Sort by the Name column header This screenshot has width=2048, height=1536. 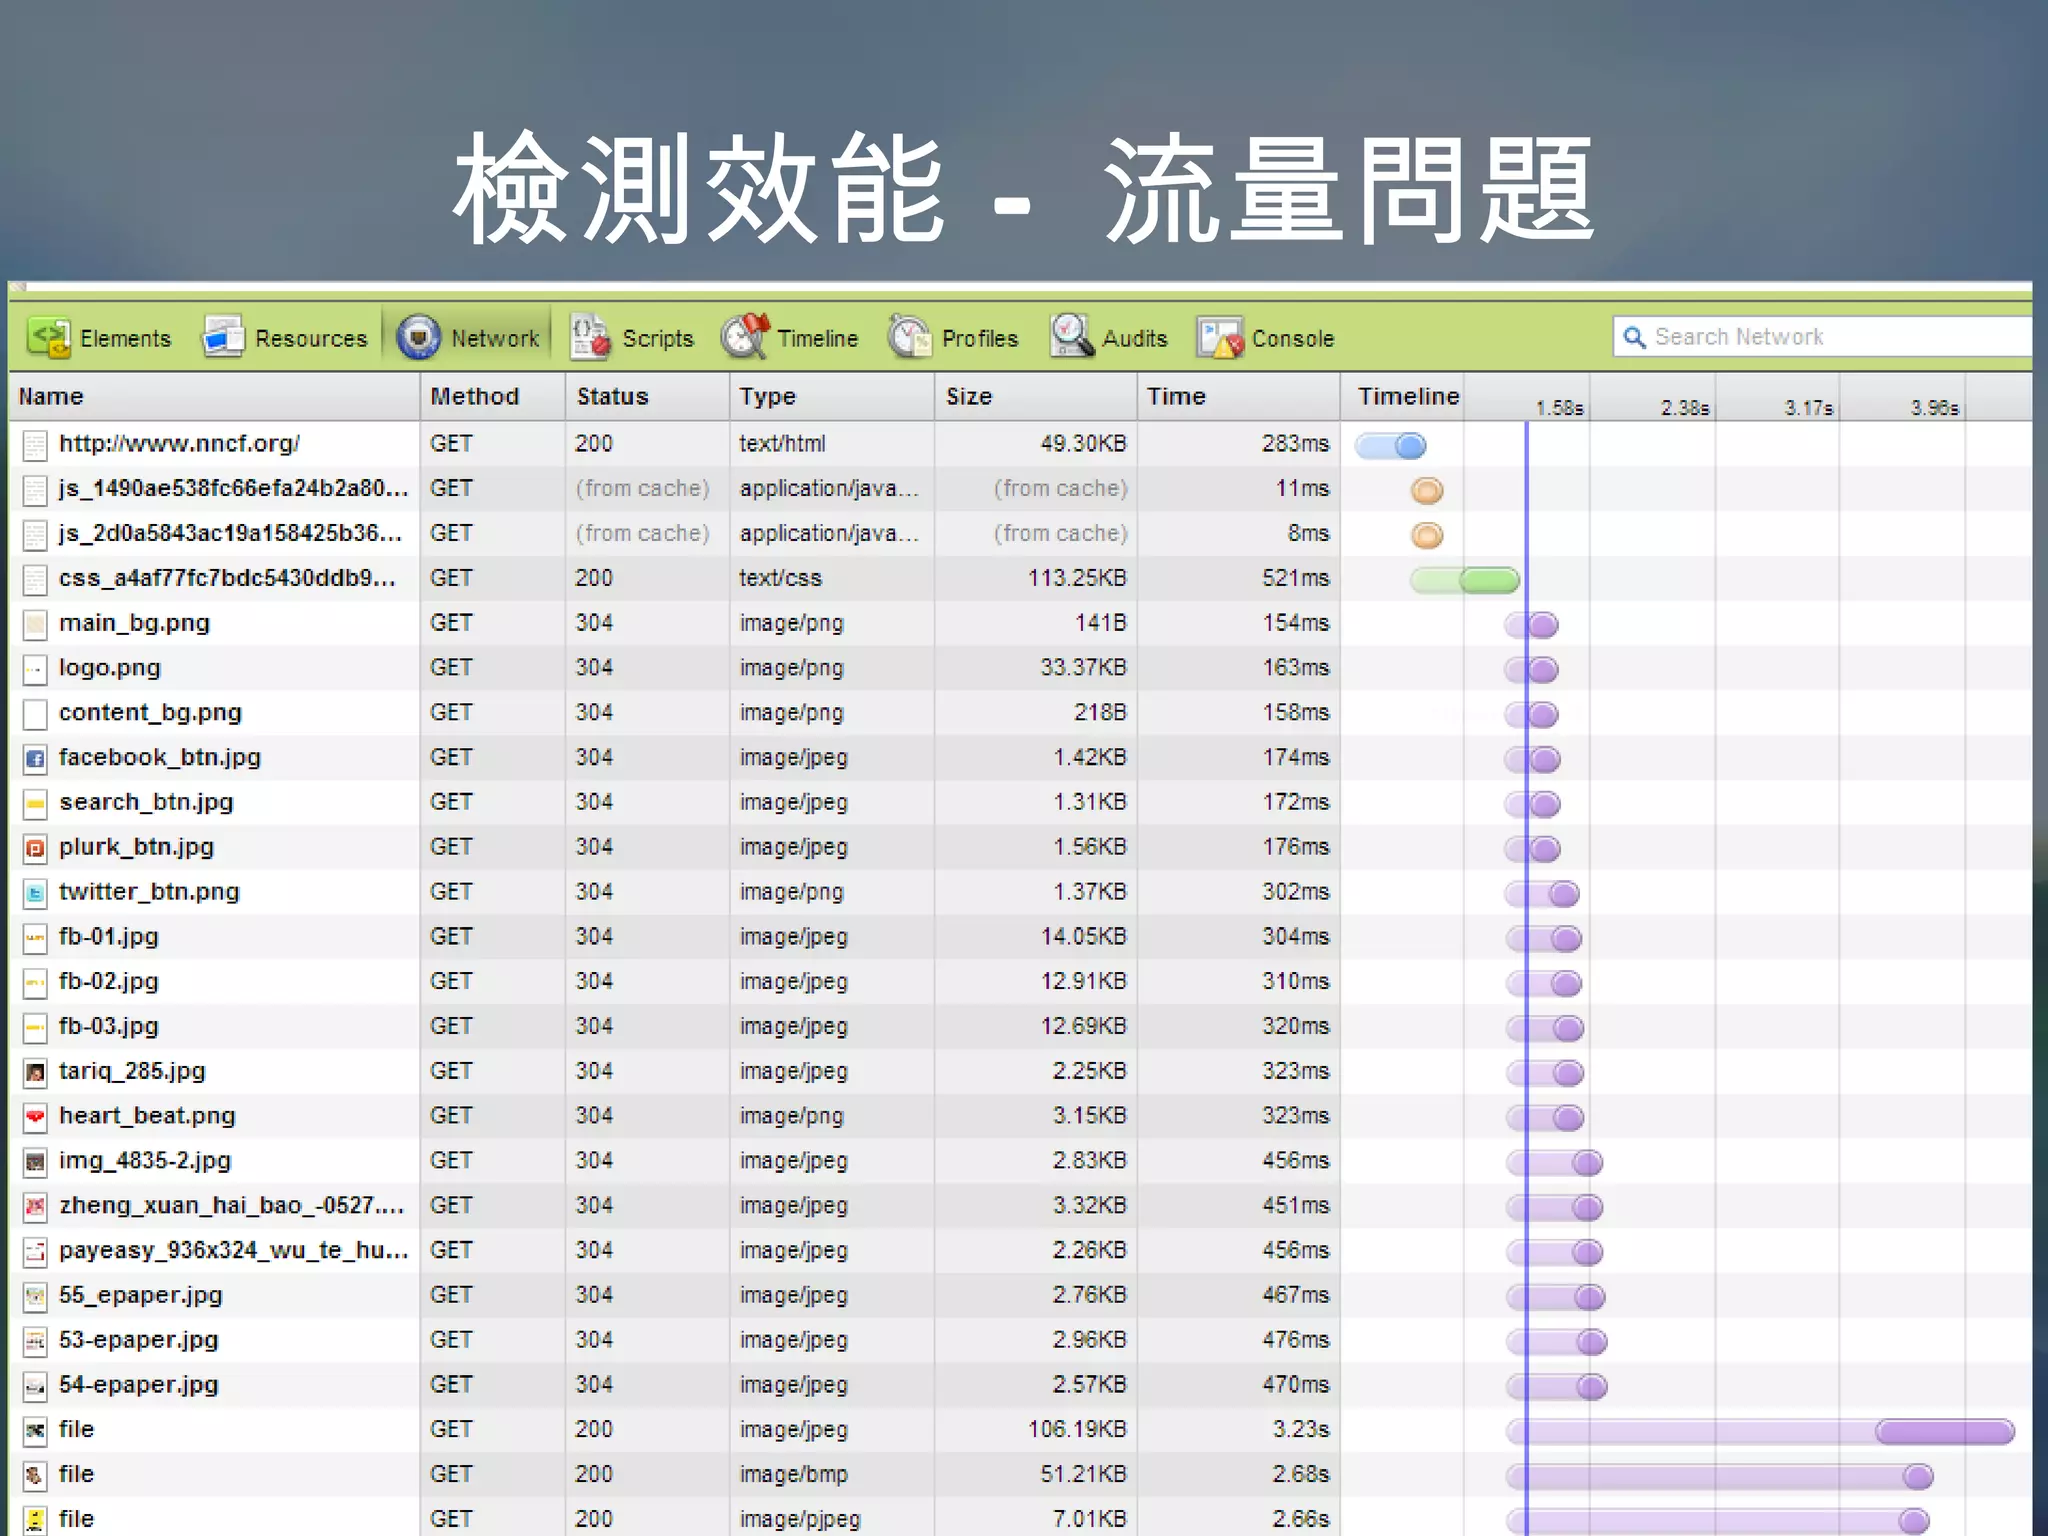point(214,397)
